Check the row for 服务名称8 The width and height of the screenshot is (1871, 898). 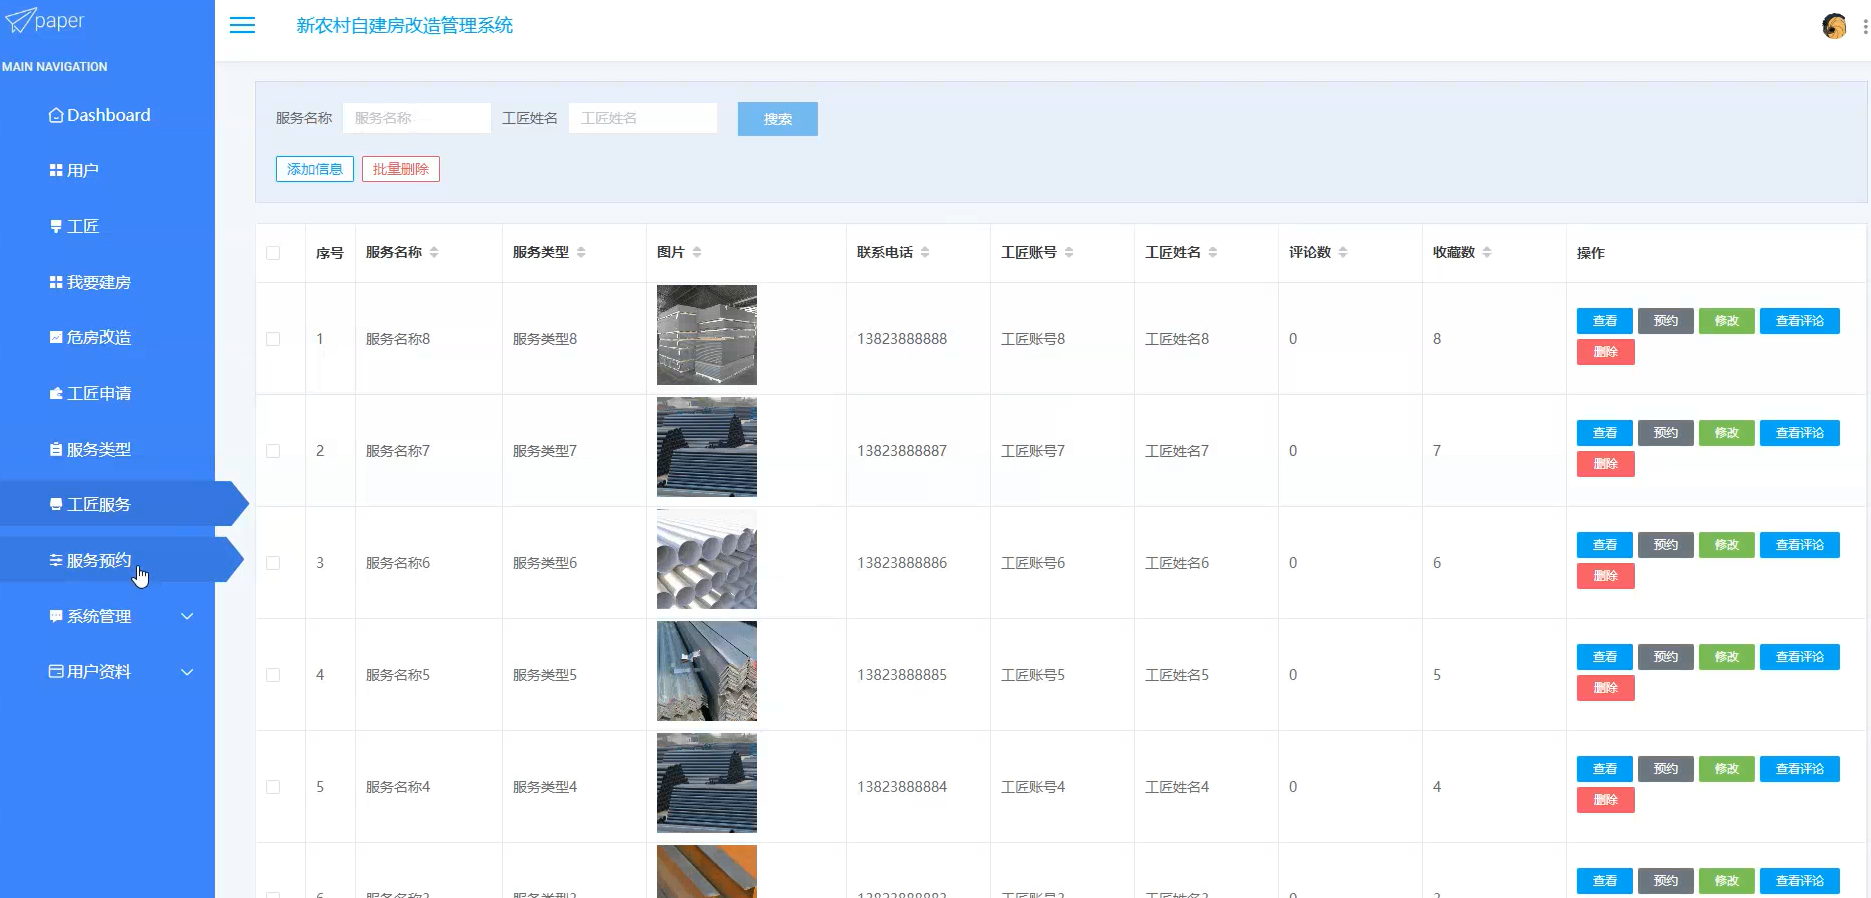click(273, 339)
